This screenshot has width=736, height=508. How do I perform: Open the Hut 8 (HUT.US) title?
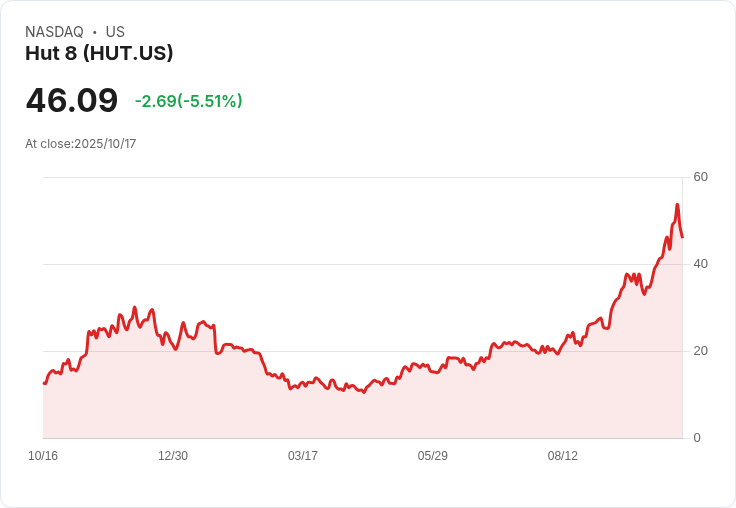click(99, 53)
